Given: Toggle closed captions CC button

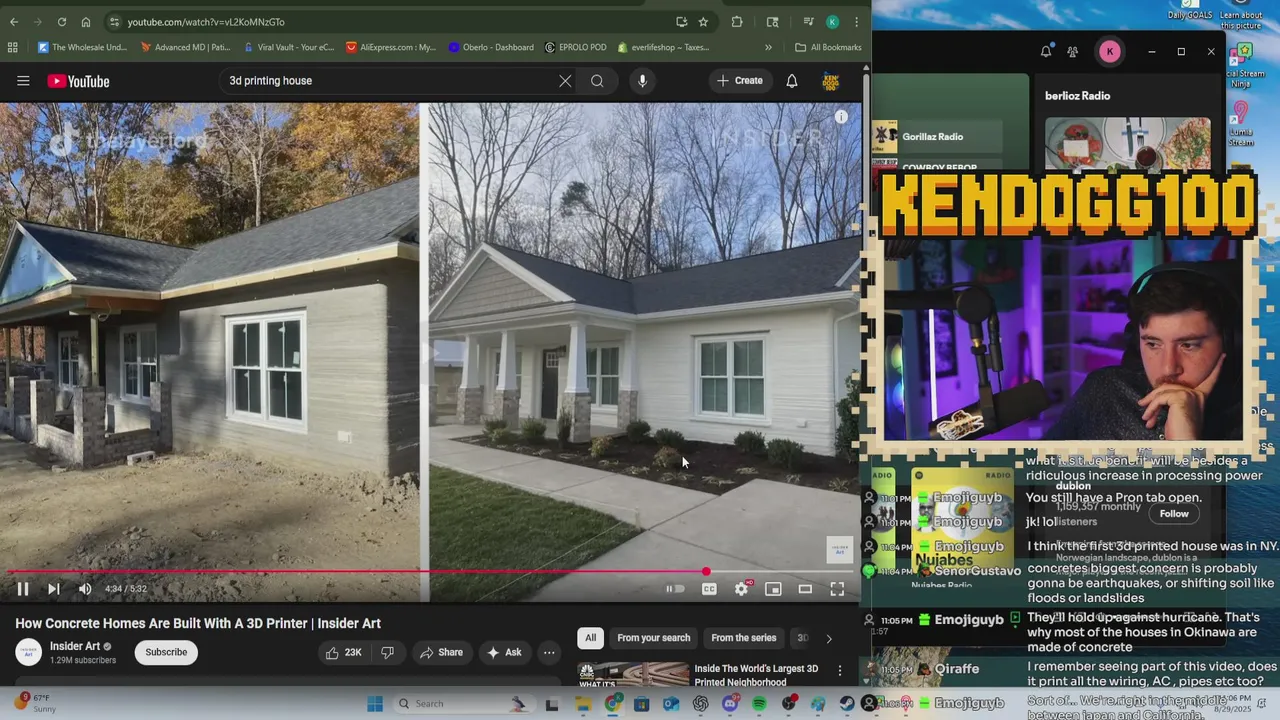Looking at the screenshot, I should coord(709,589).
